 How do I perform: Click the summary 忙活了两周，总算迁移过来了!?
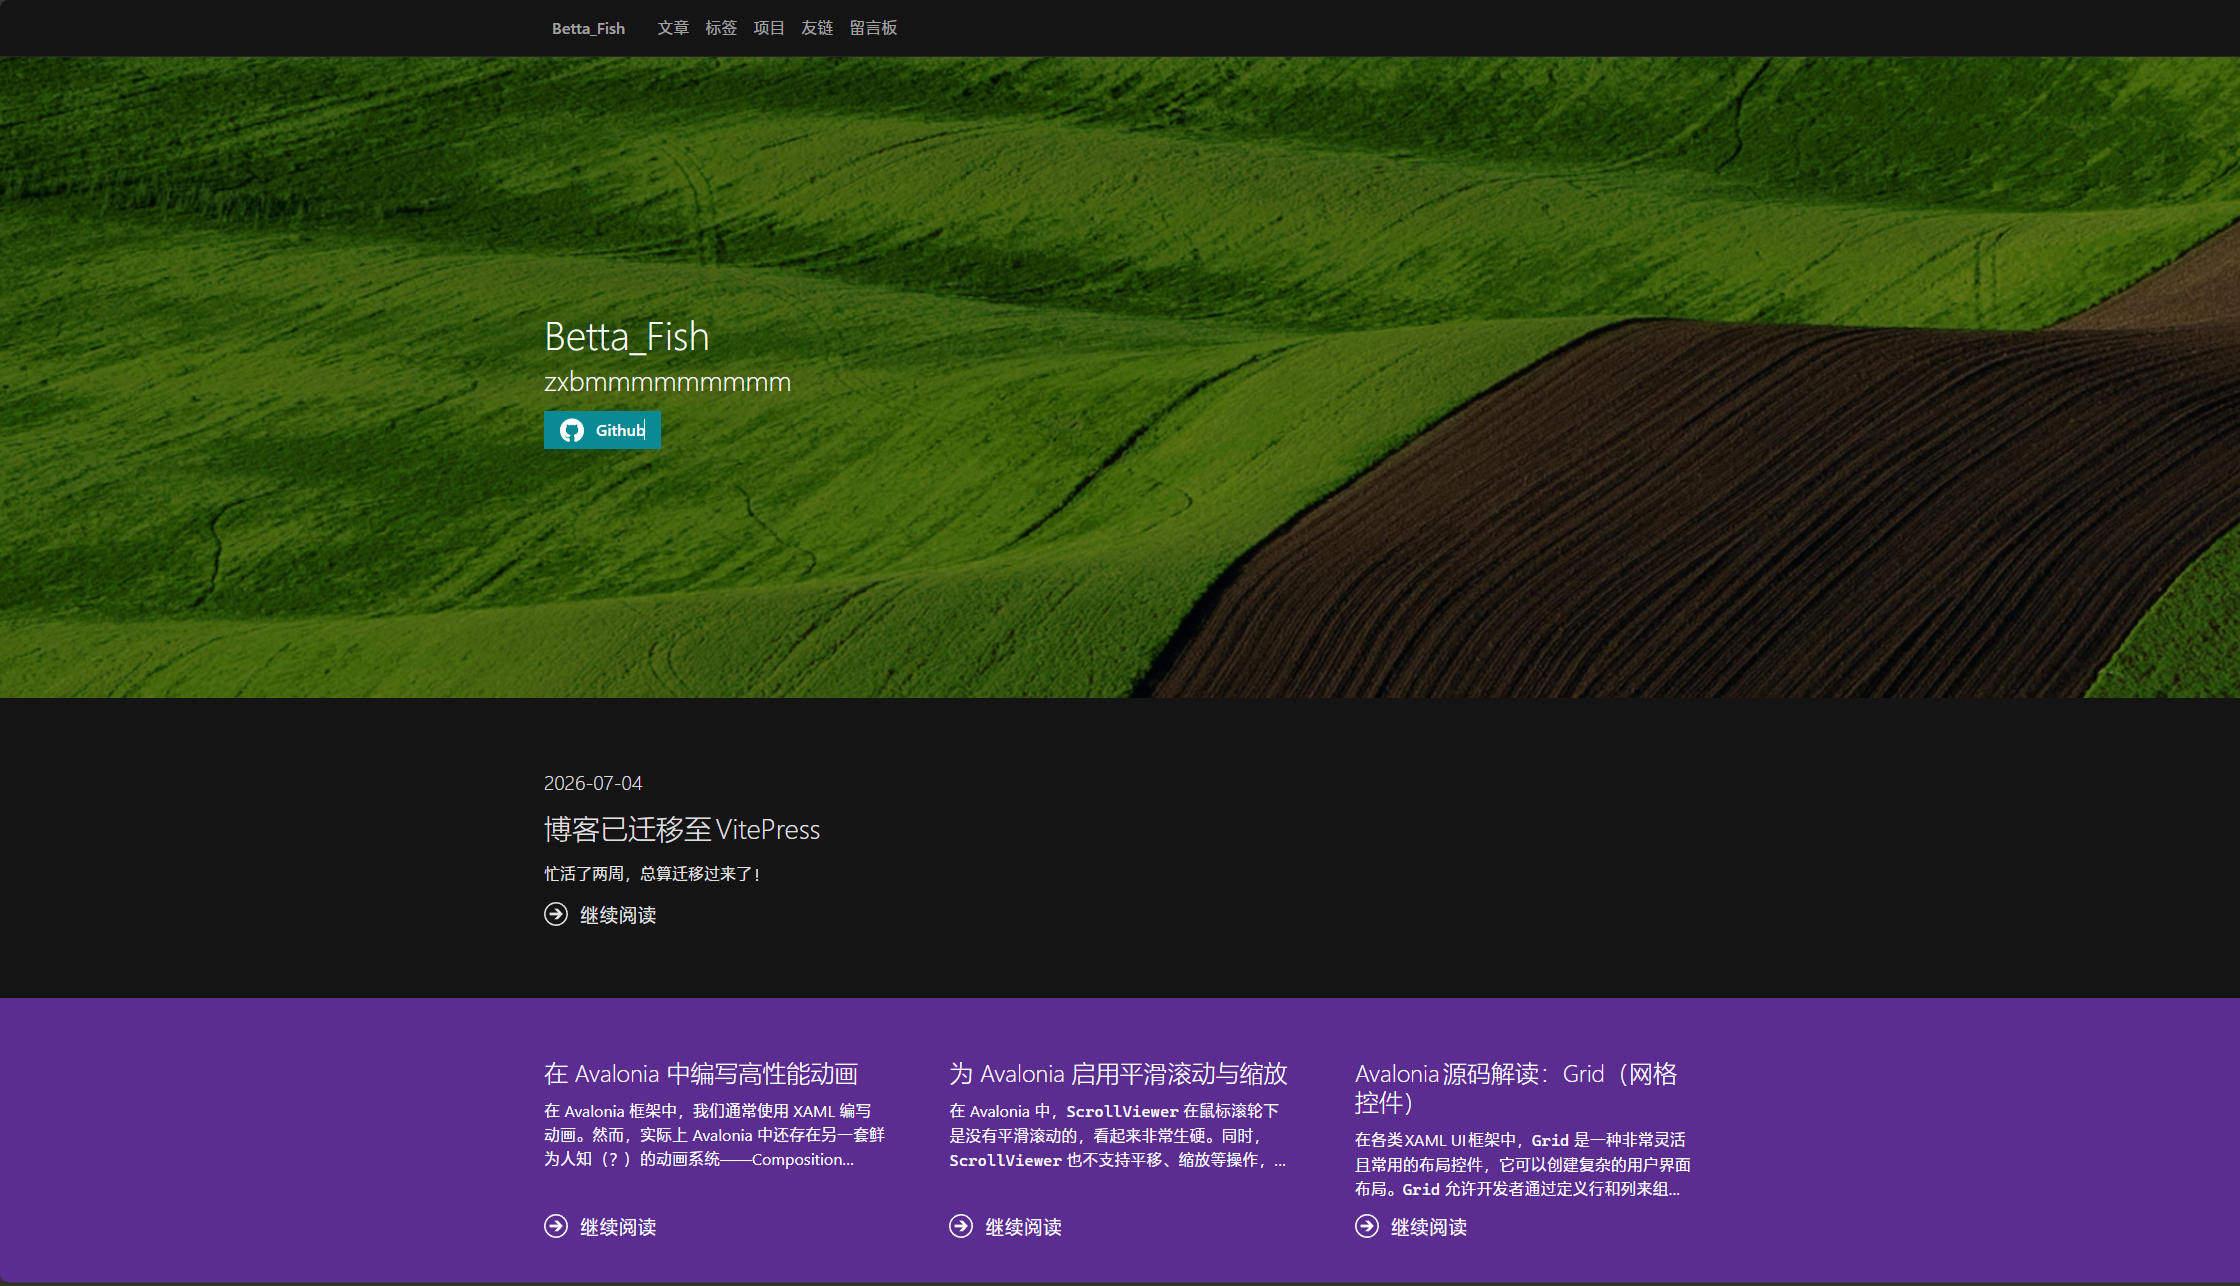point(652,874)
